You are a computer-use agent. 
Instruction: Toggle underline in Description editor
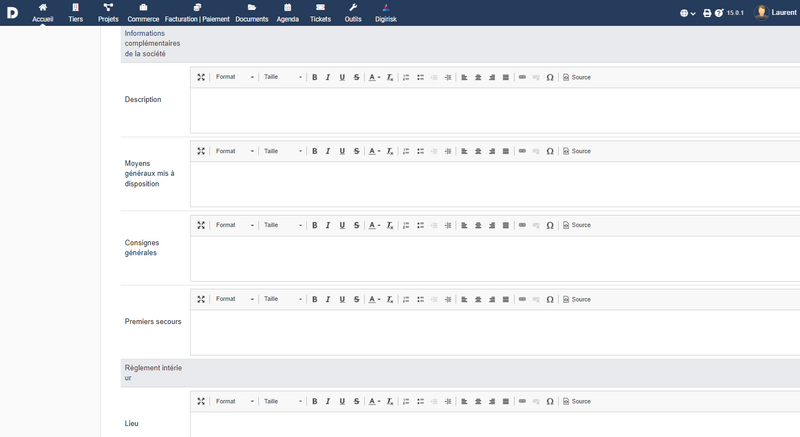pos(342,77)
